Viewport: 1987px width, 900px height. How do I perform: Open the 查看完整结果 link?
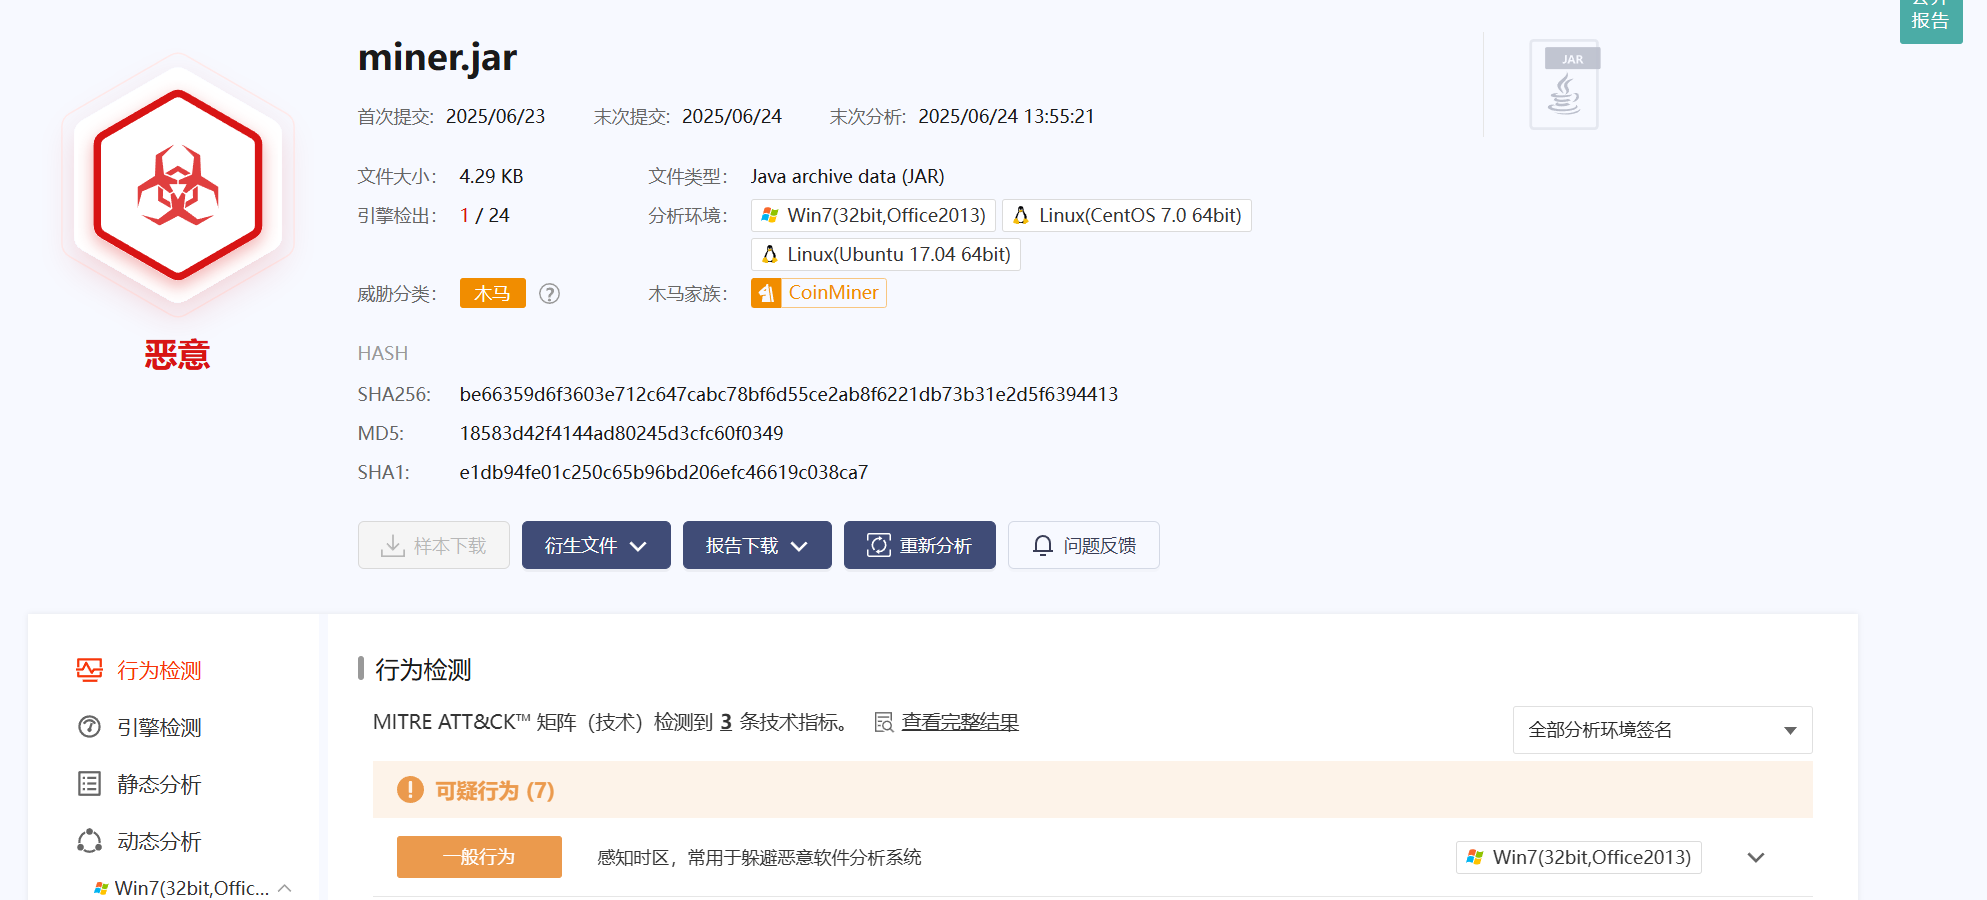959,722
